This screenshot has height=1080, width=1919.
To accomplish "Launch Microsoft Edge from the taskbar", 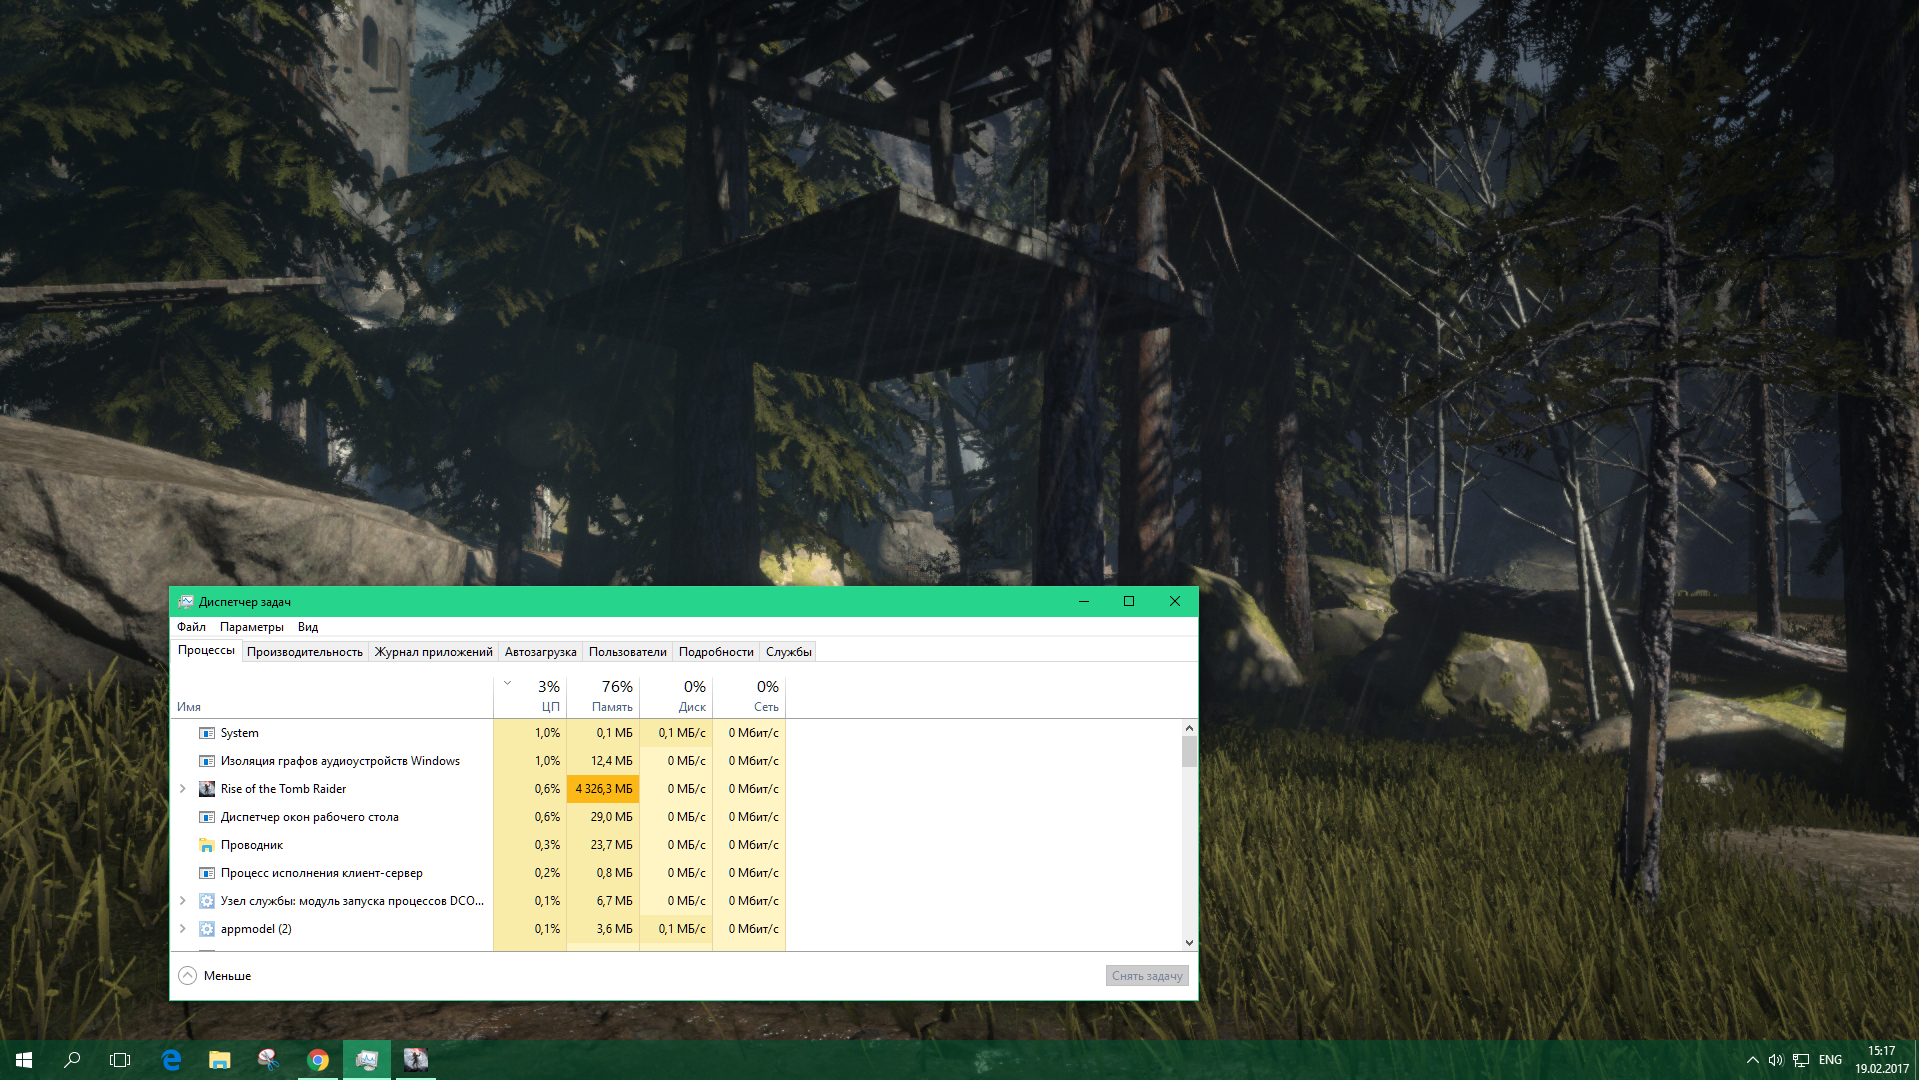I will [x=172, y=1060].
